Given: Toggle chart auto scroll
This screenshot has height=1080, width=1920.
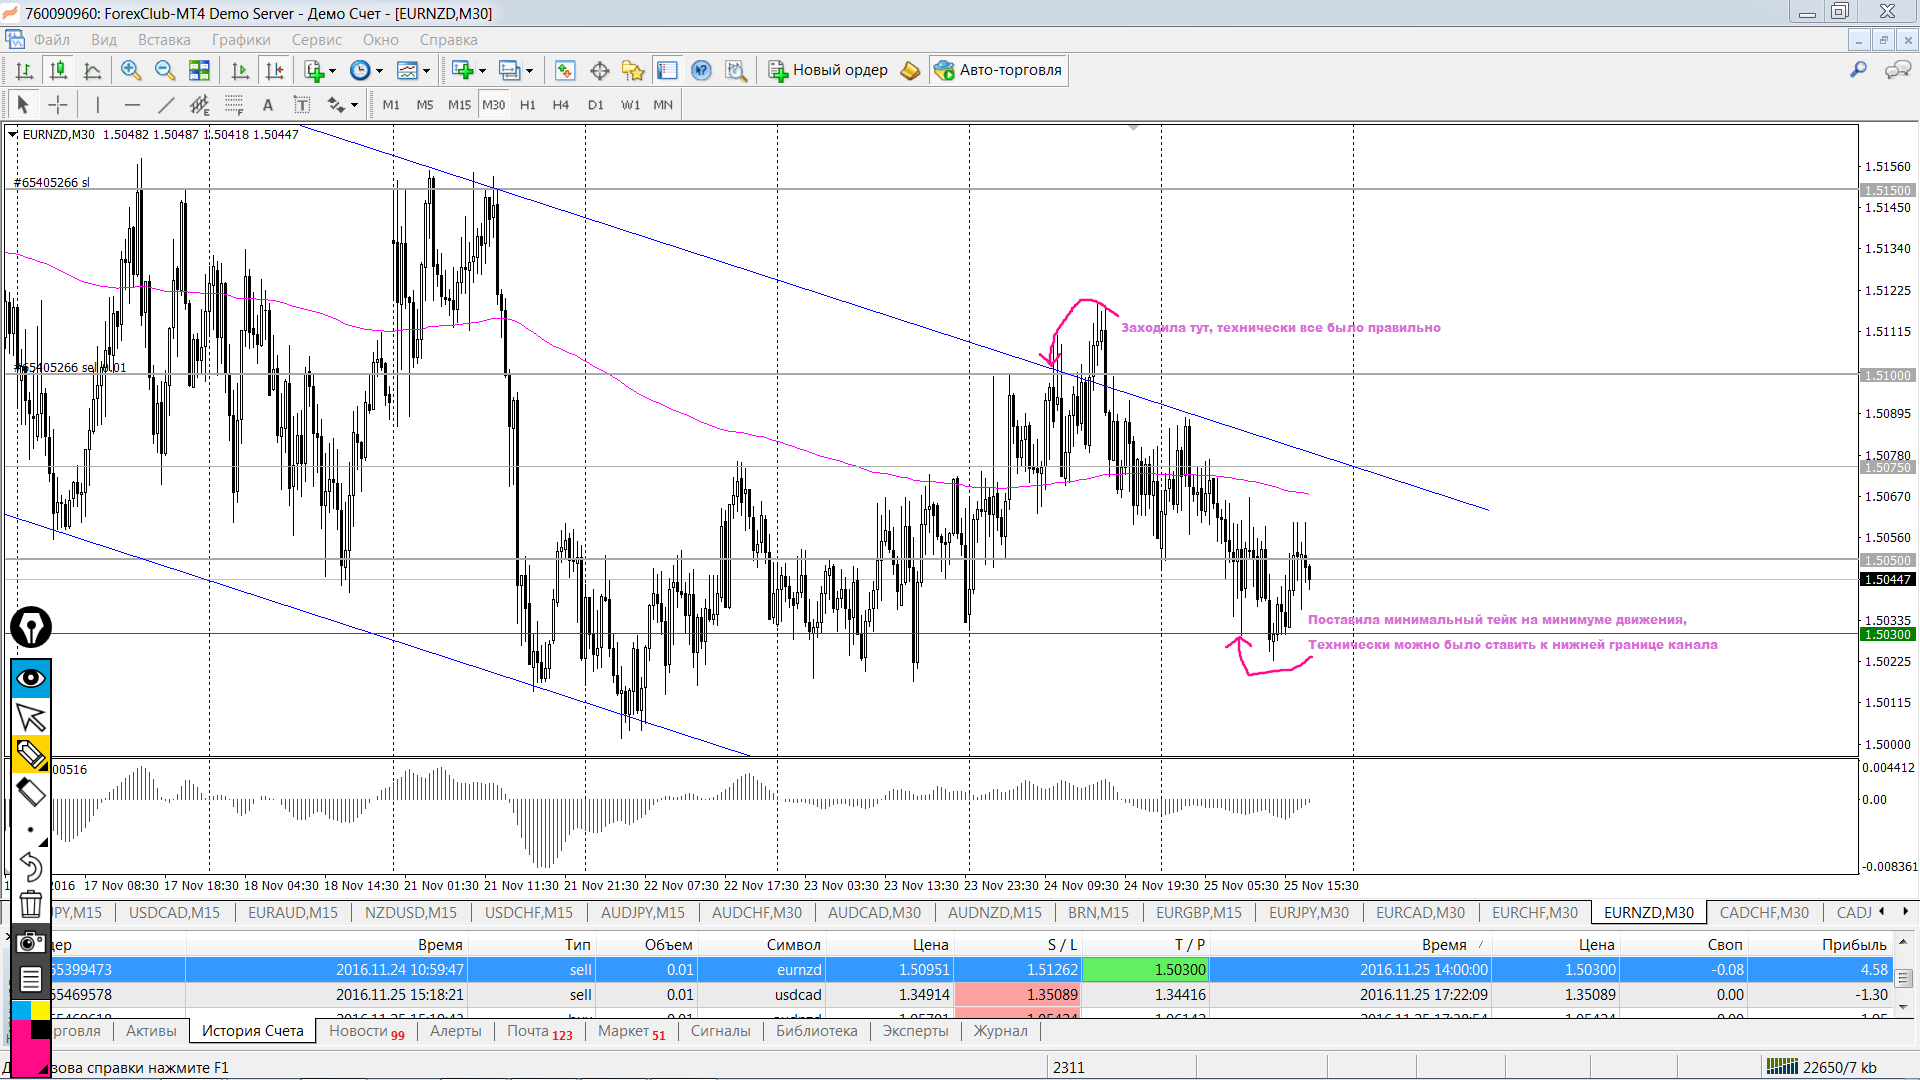Looking at the screenshot, I should (240, 70).
